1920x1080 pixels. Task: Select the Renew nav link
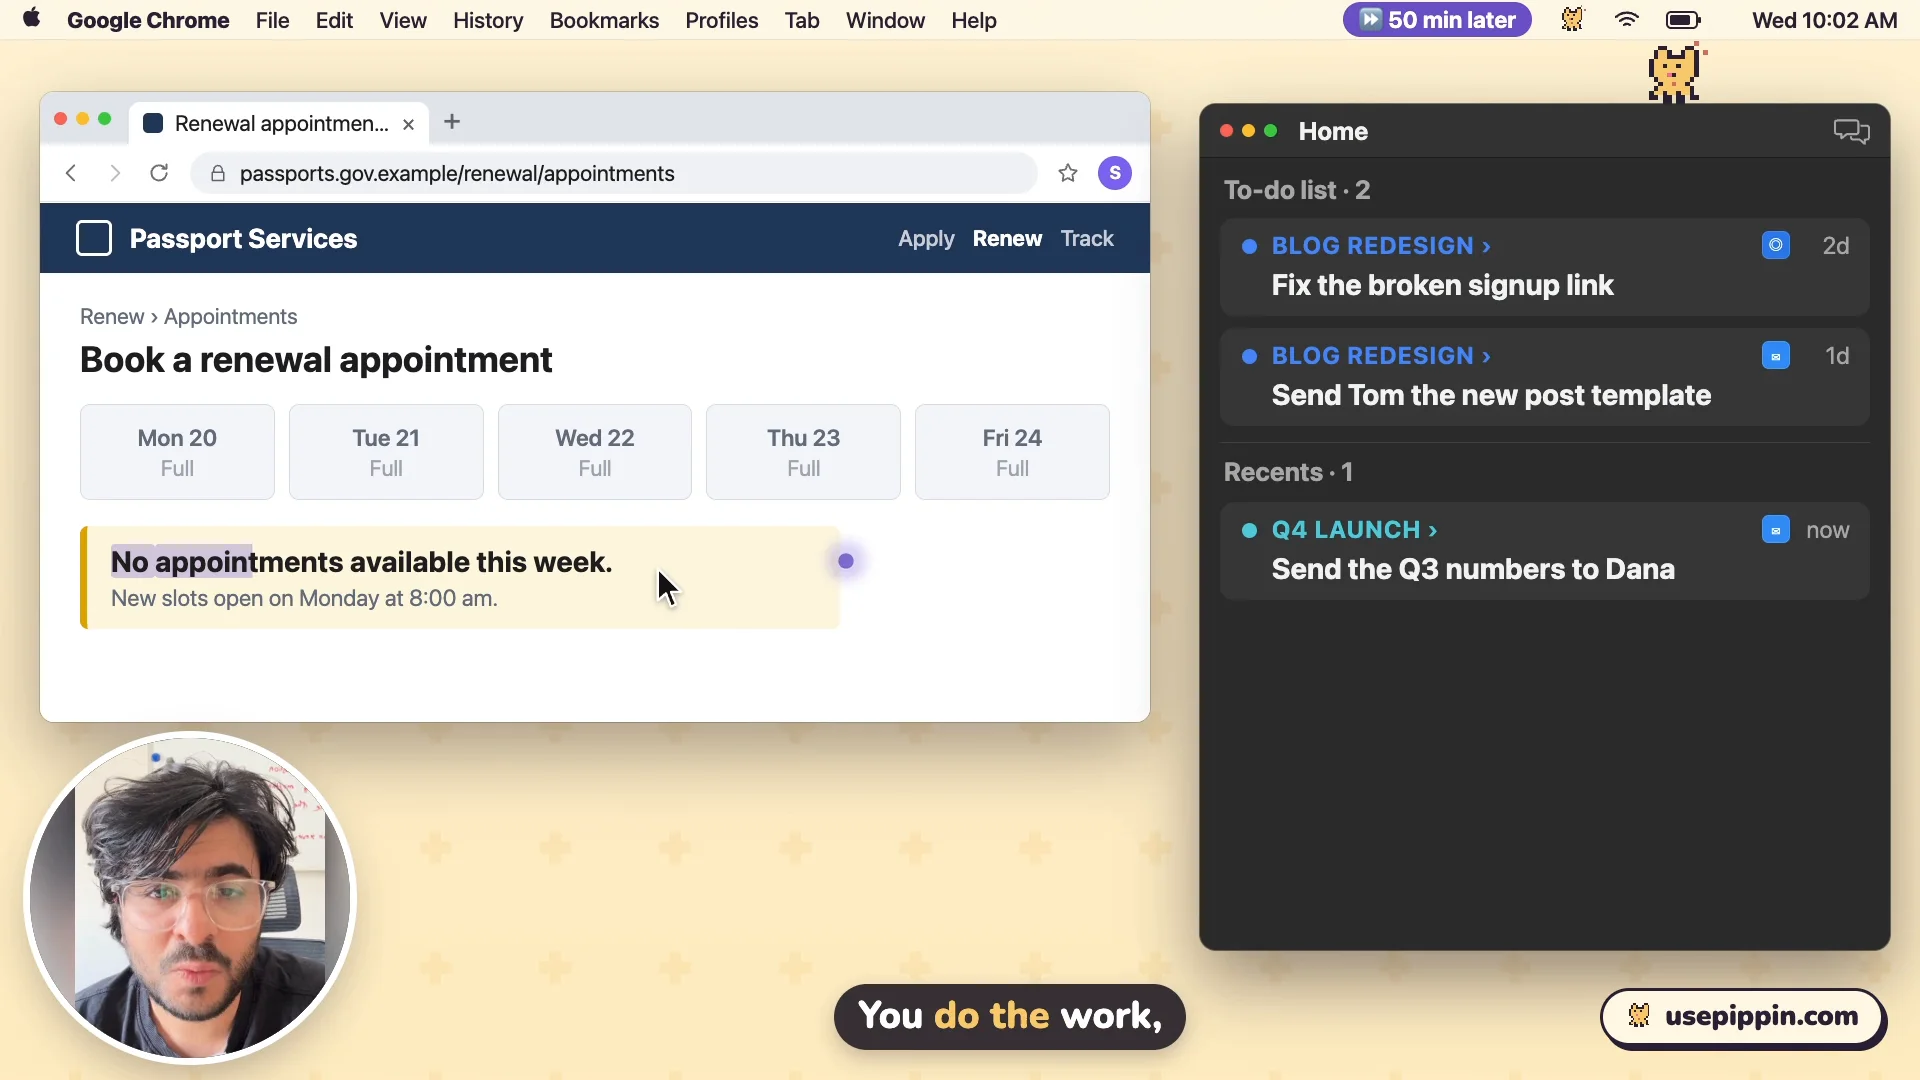pyautogui.click(x=1007, y=238)
